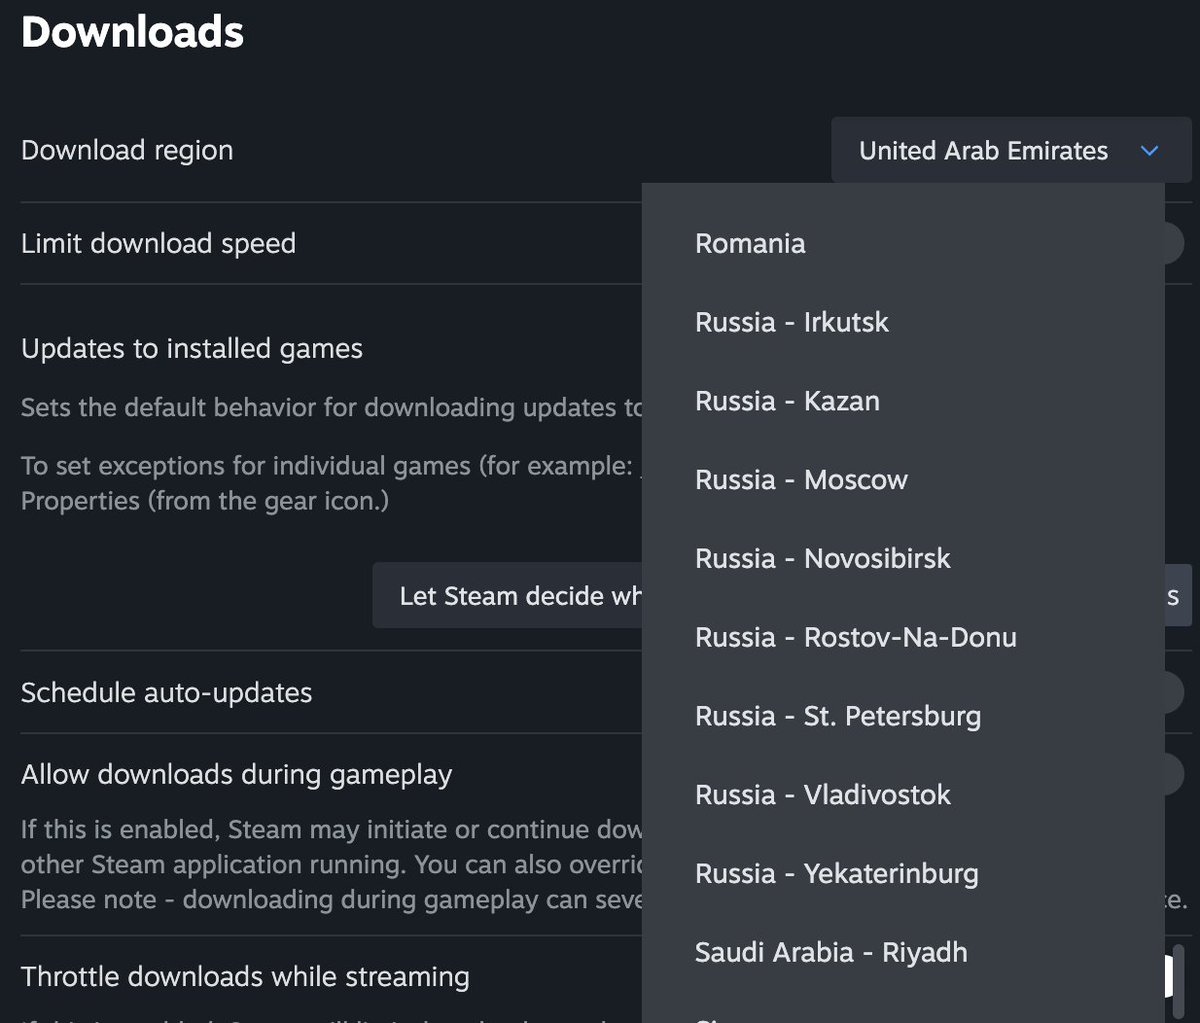
Task: Click the Limit download speed label
Action: (158, 243)
